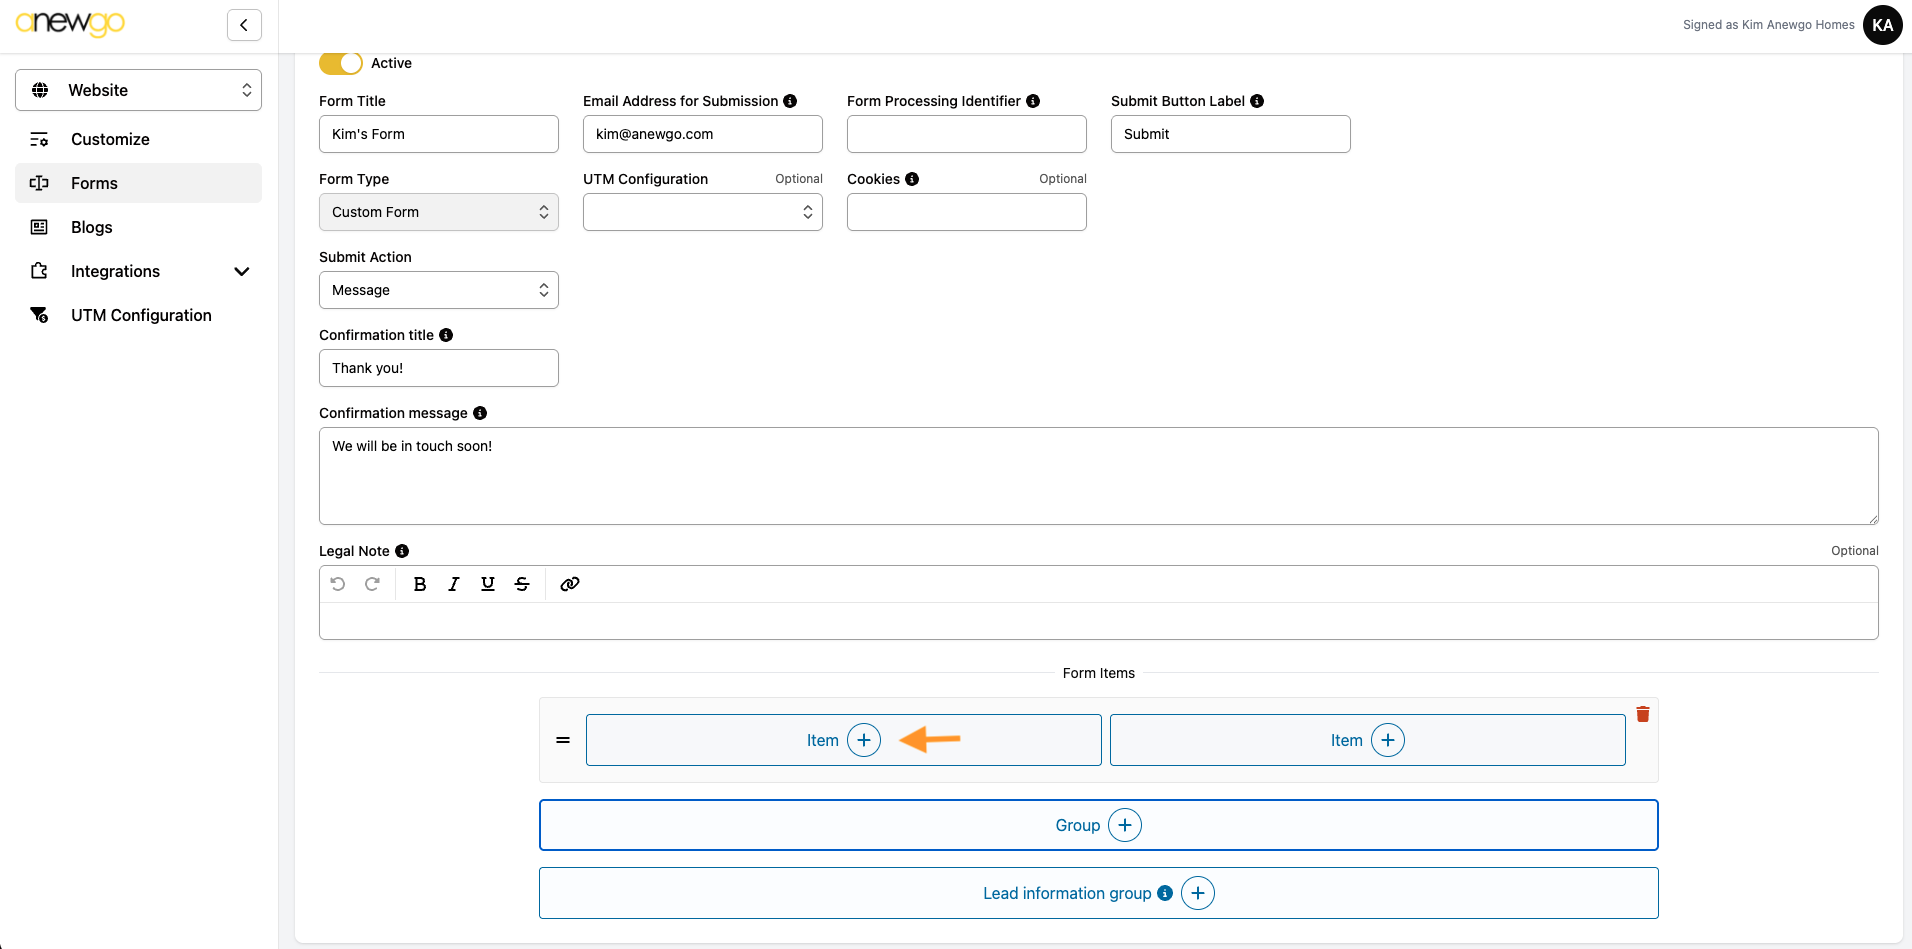Apply strikethrough in Legal Note toolbar
This screenshot has height=949, width=1912.
(x=522, y=584)
